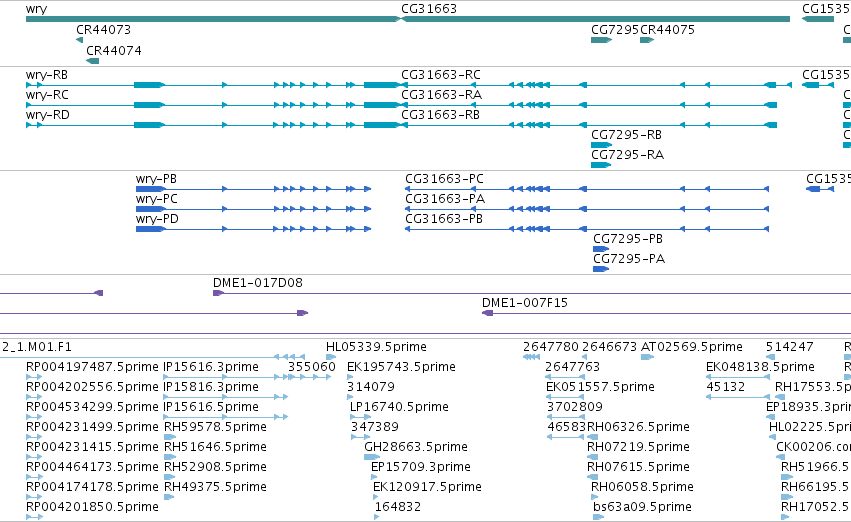851x522 pixels.
Task: Click EST AT02569.5prime
Action: pyautogui.click(x=691, y=347)
